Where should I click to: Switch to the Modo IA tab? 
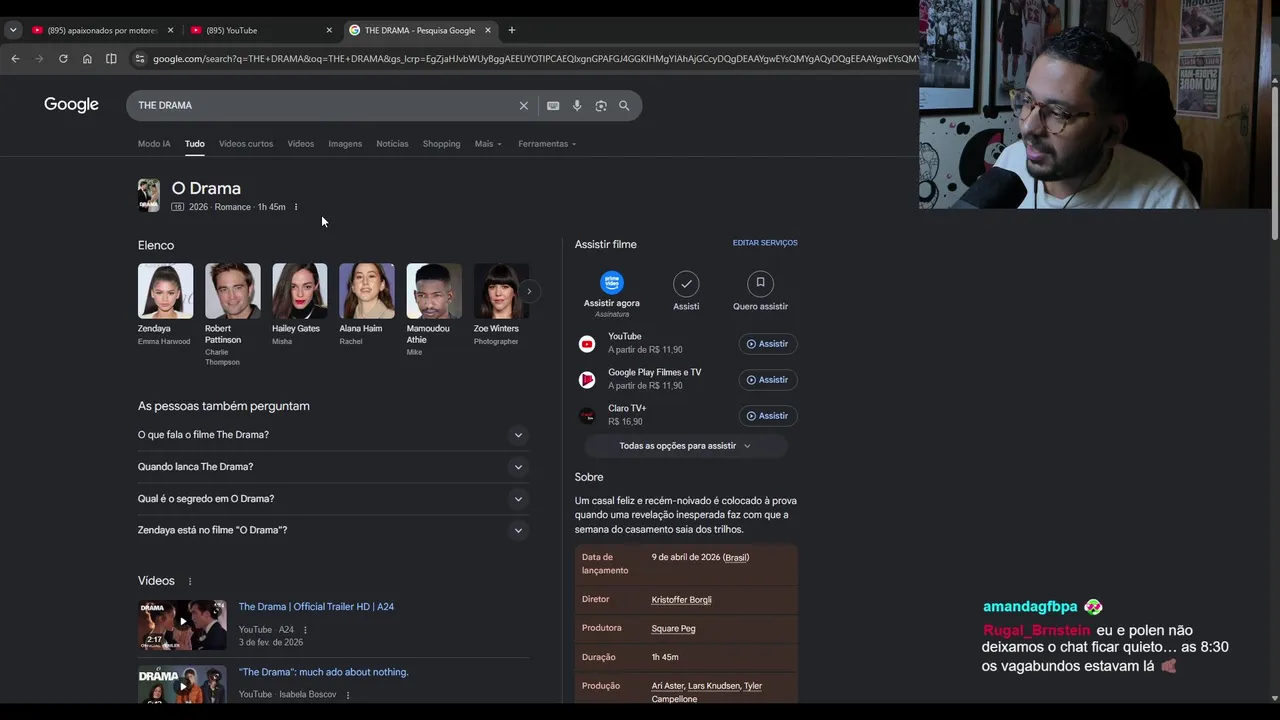[154, 144]
